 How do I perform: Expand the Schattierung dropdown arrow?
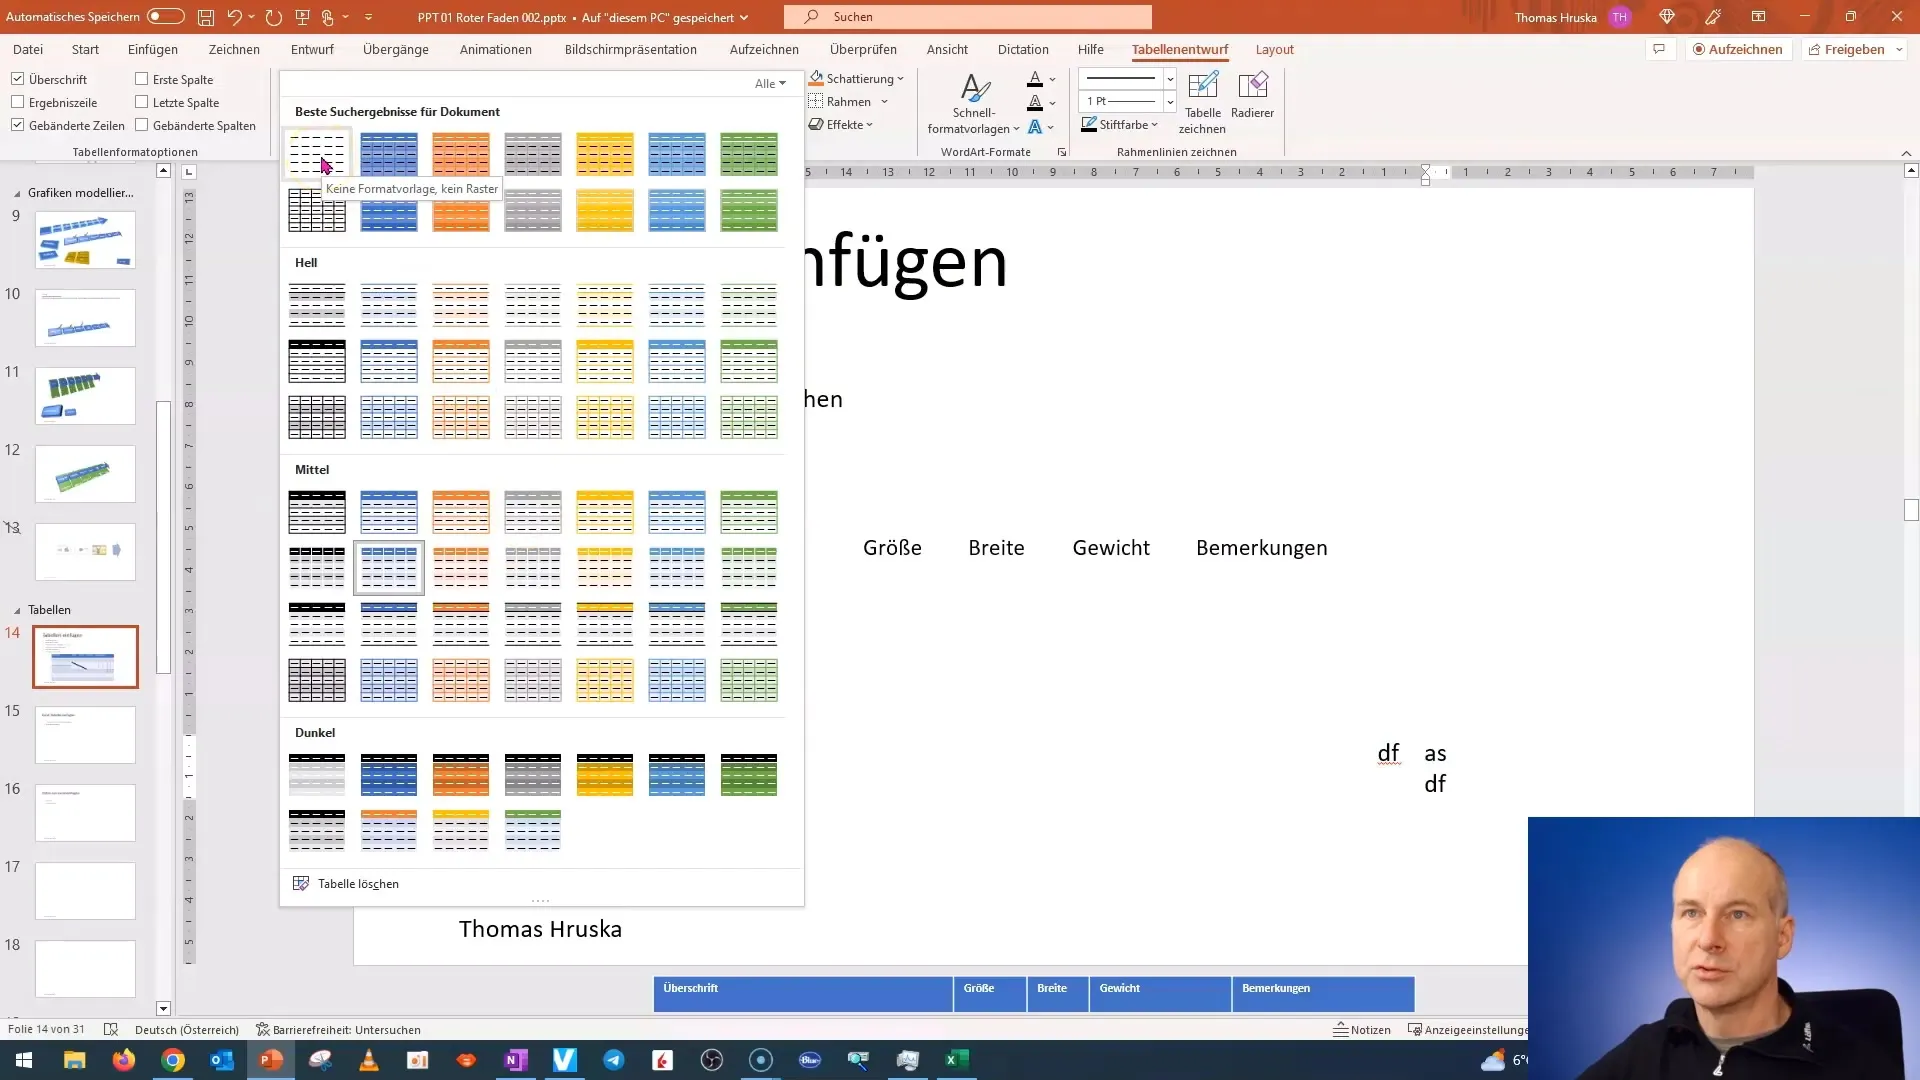[901, 78]
